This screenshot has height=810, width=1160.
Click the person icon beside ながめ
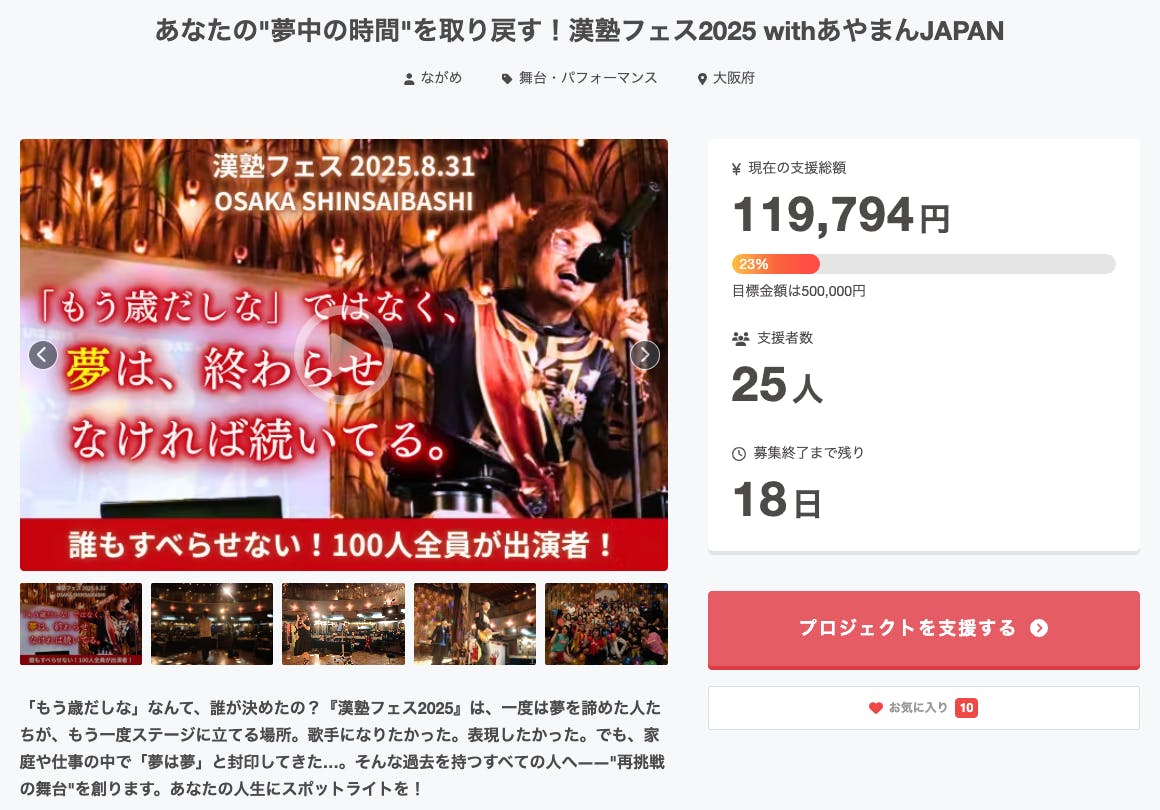point(408,78)
